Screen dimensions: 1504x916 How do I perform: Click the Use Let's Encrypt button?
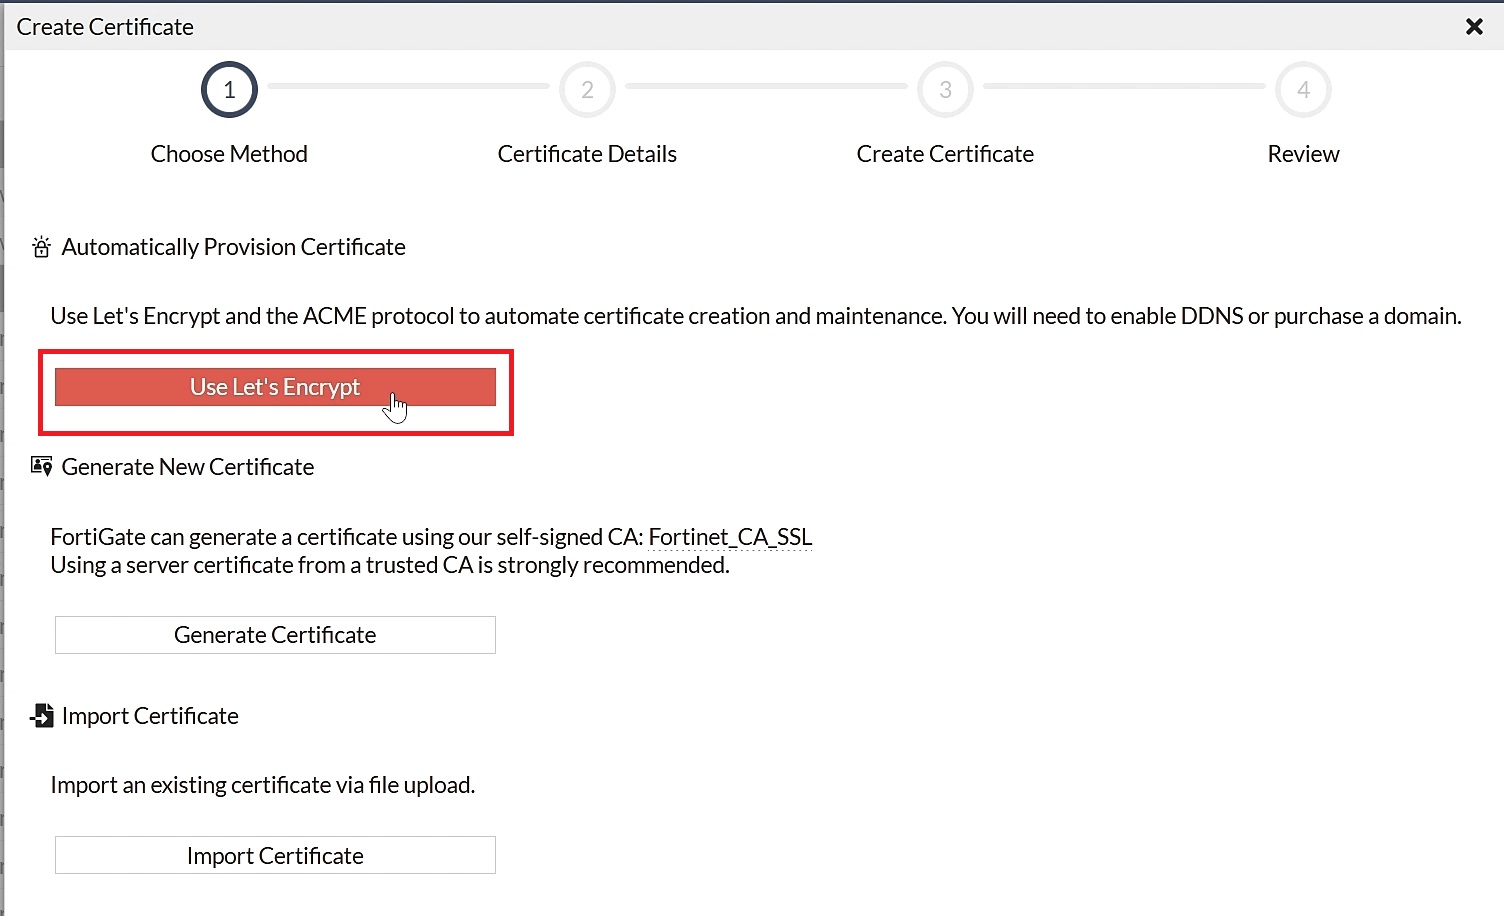point(275,387)
